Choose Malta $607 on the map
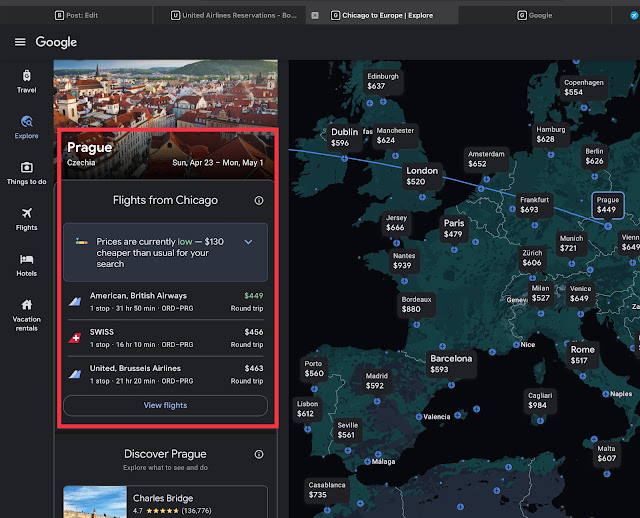The height and width of the screenshot is (518, 640). [x=606, y=454]
